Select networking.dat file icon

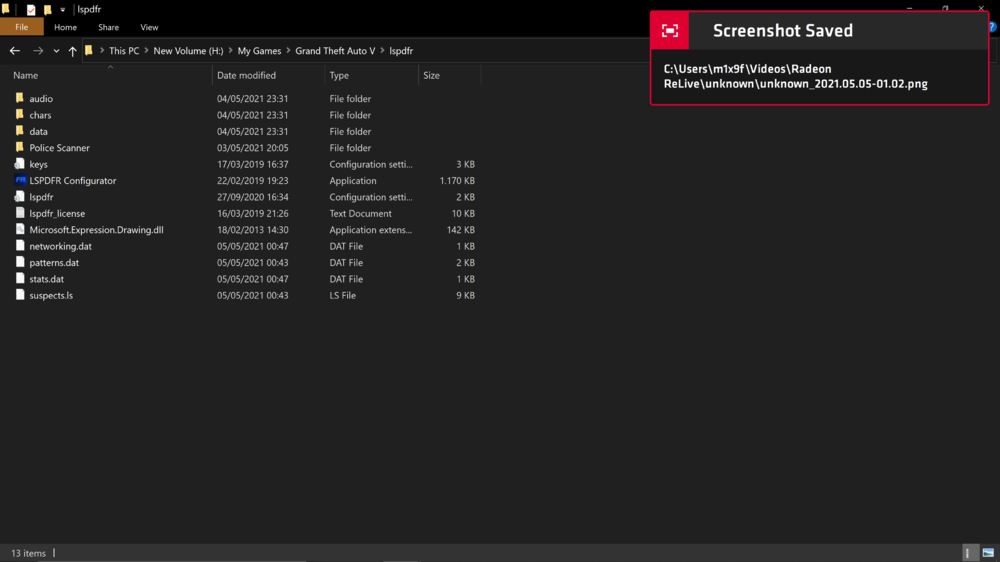click(x=20, y=246)
